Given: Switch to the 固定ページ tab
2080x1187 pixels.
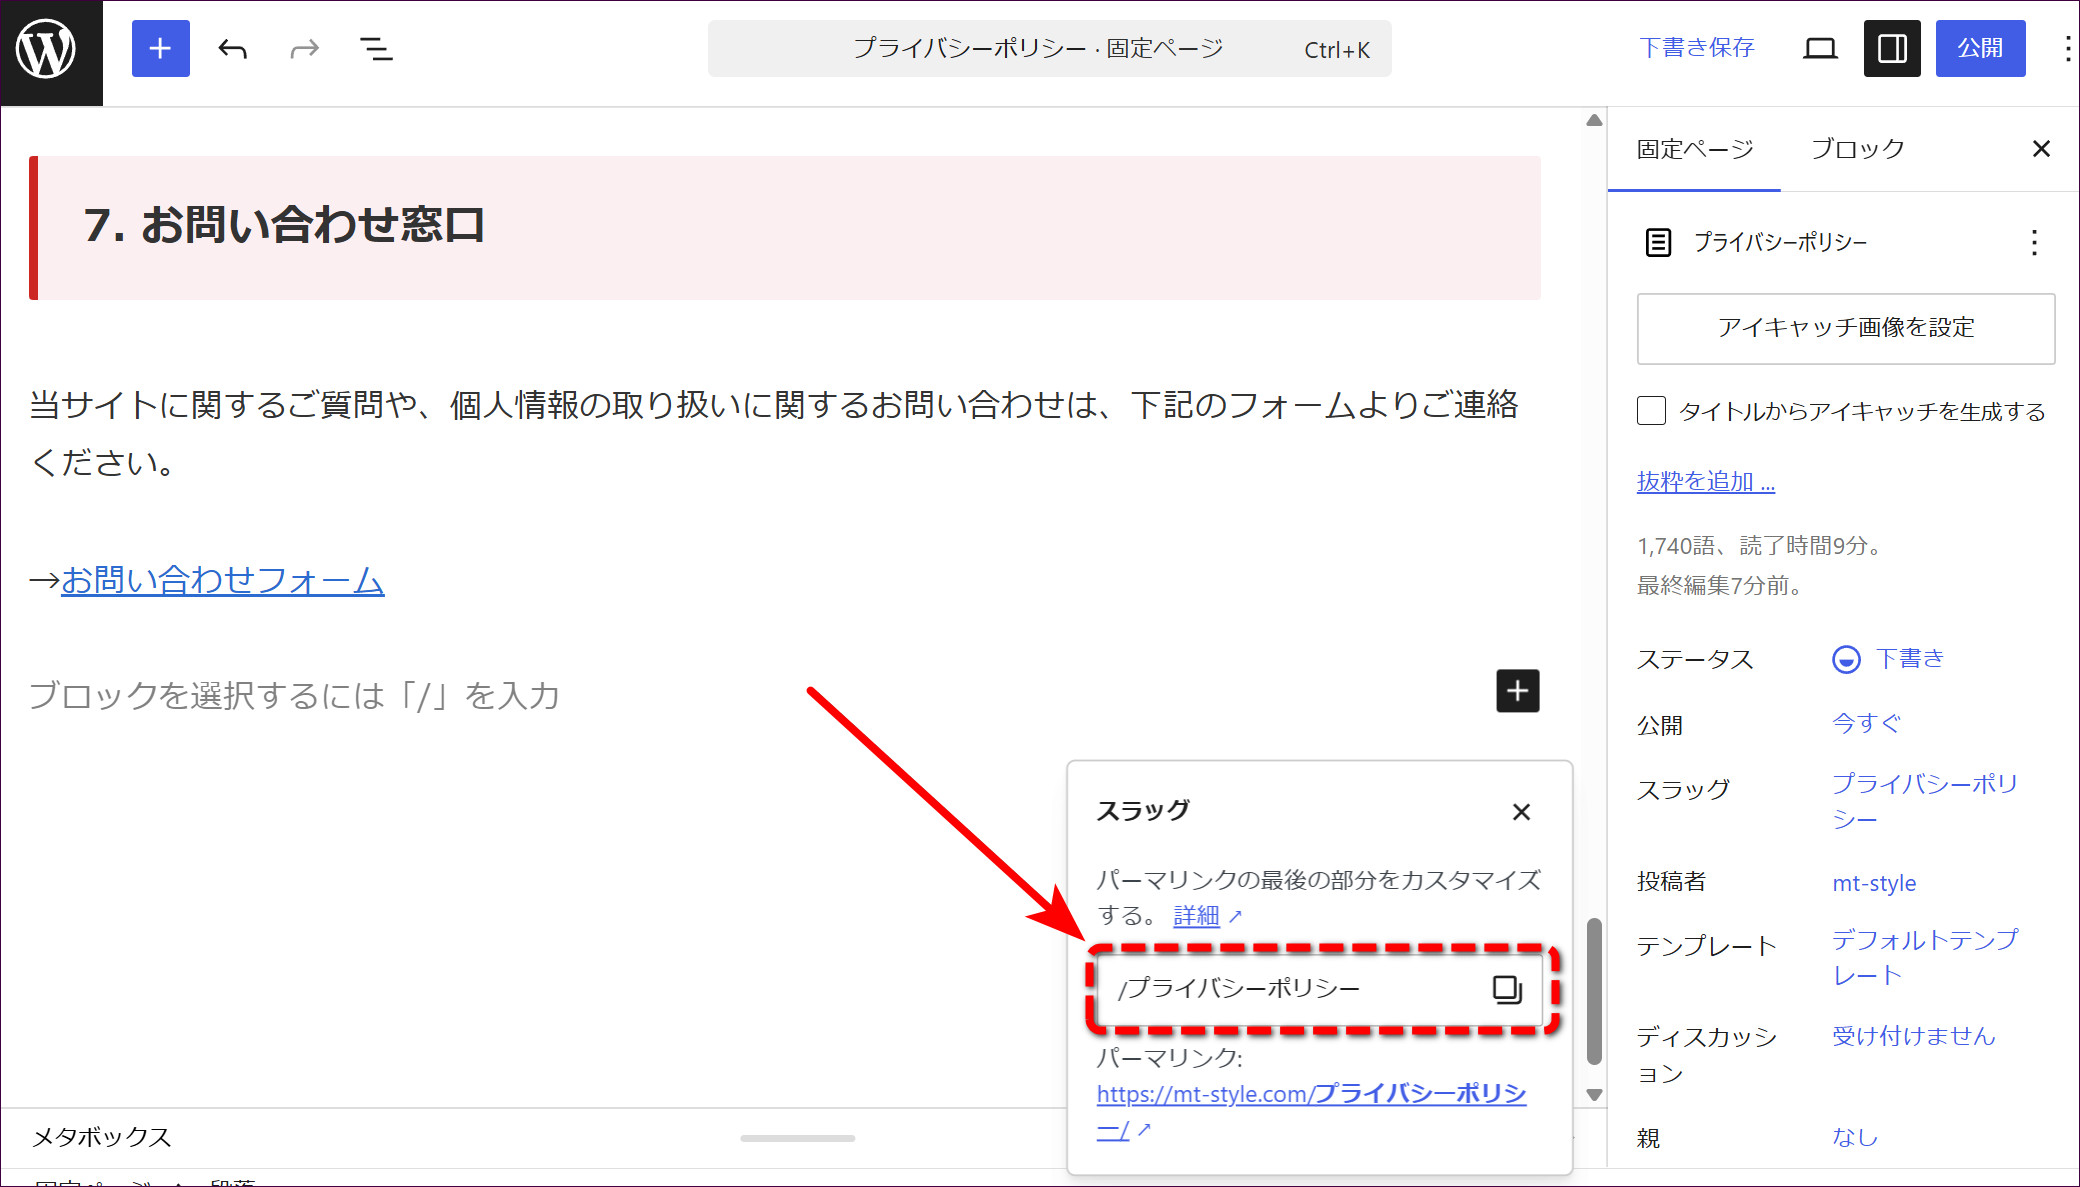Looking at the screenshot, I should point(1695,149).
